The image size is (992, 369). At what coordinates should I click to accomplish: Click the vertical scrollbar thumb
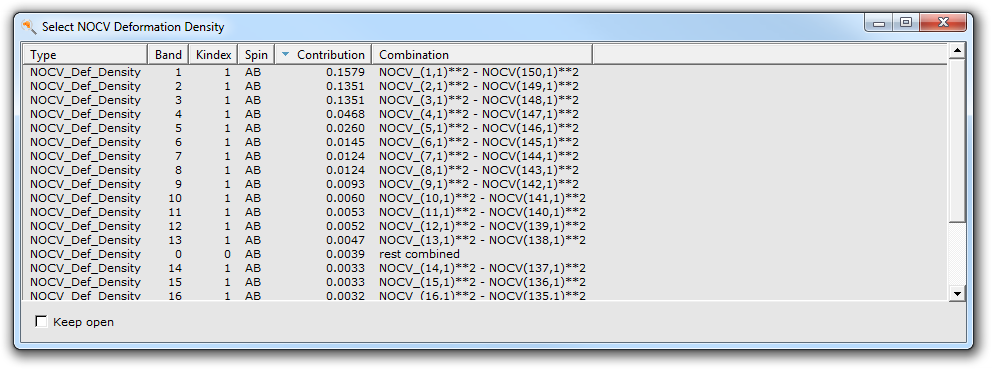click(x=957, y=140)
